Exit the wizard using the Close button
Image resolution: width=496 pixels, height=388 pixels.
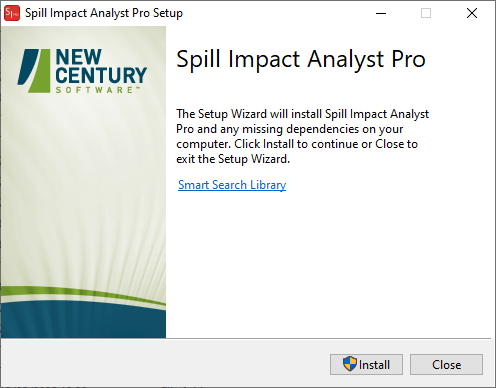(x=446, y=364)
